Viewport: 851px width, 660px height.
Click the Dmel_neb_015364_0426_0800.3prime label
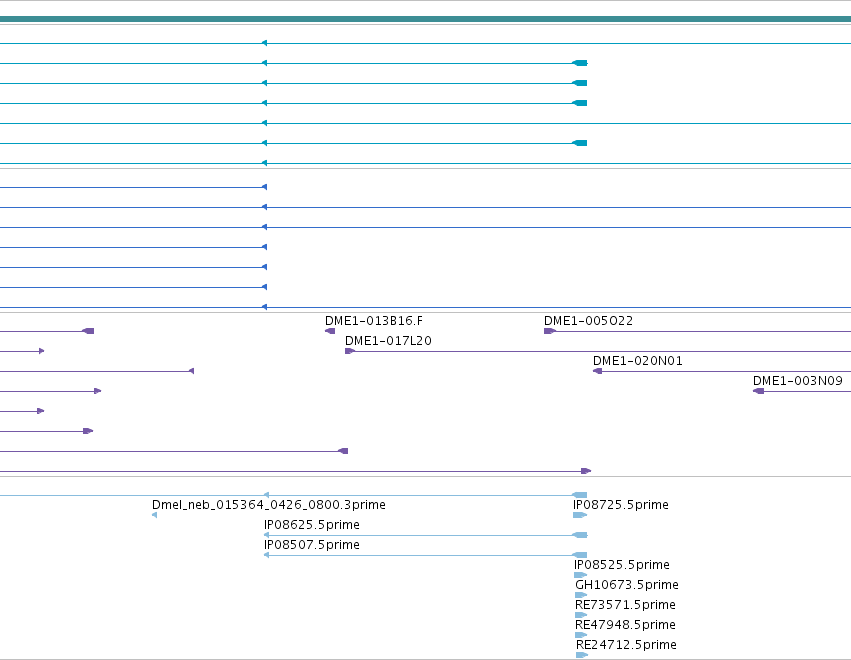pyautogui.click(x=269, y=505)
